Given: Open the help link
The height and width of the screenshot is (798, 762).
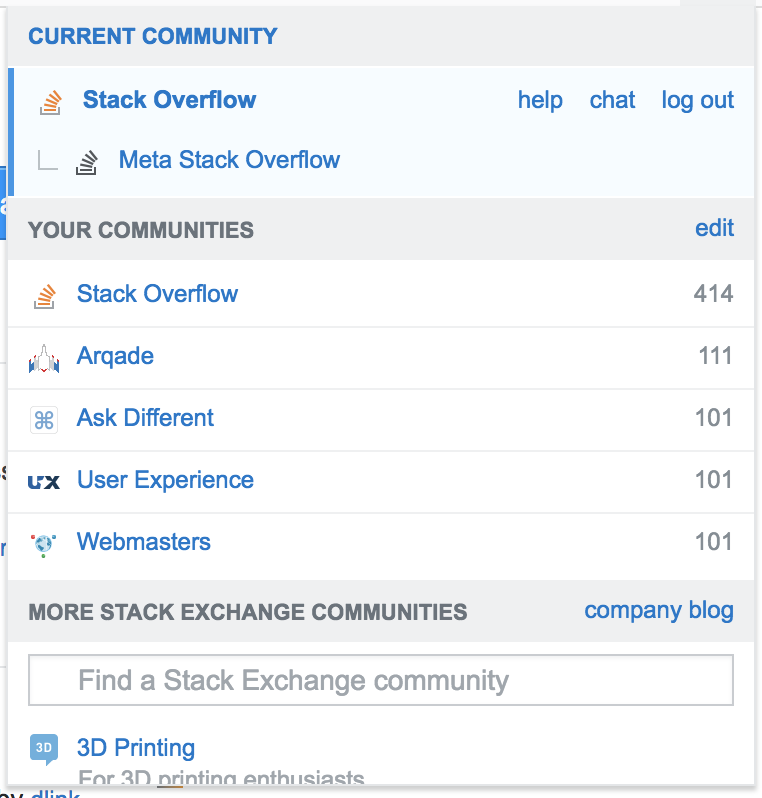Looking at the screenshot, I should click(x=540, y=100).
